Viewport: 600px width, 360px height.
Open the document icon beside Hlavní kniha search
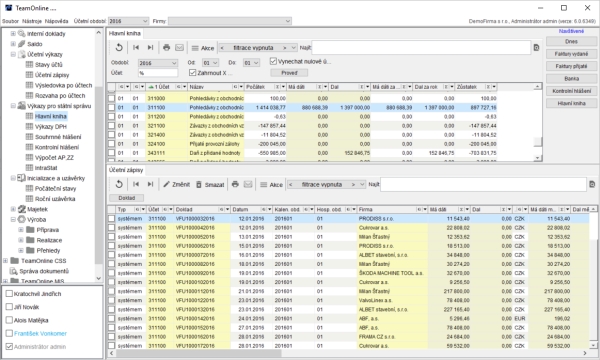(536, 47)
